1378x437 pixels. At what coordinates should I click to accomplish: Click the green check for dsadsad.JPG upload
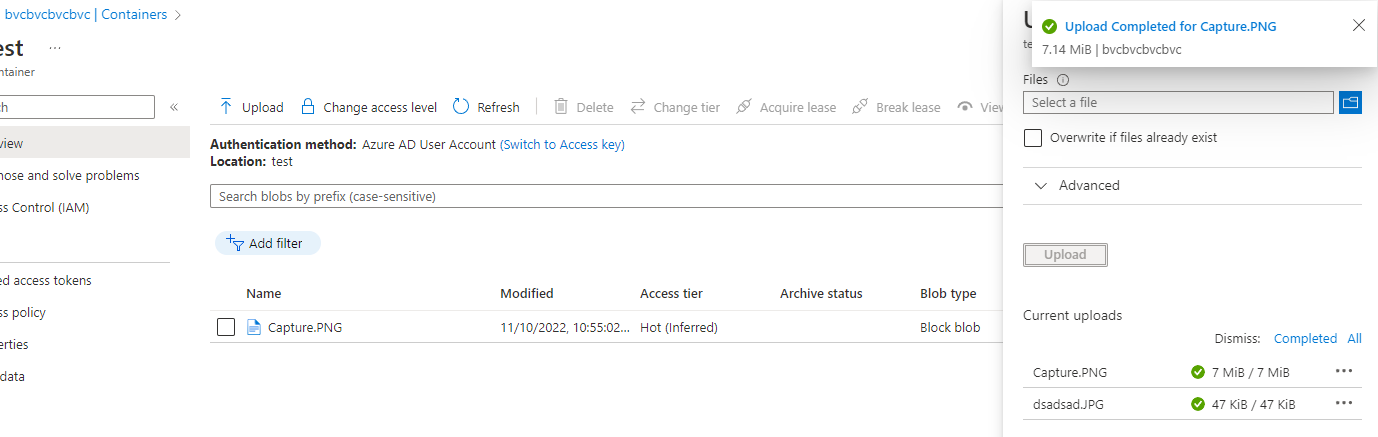pyautogui.click(x=1198, y=404)
